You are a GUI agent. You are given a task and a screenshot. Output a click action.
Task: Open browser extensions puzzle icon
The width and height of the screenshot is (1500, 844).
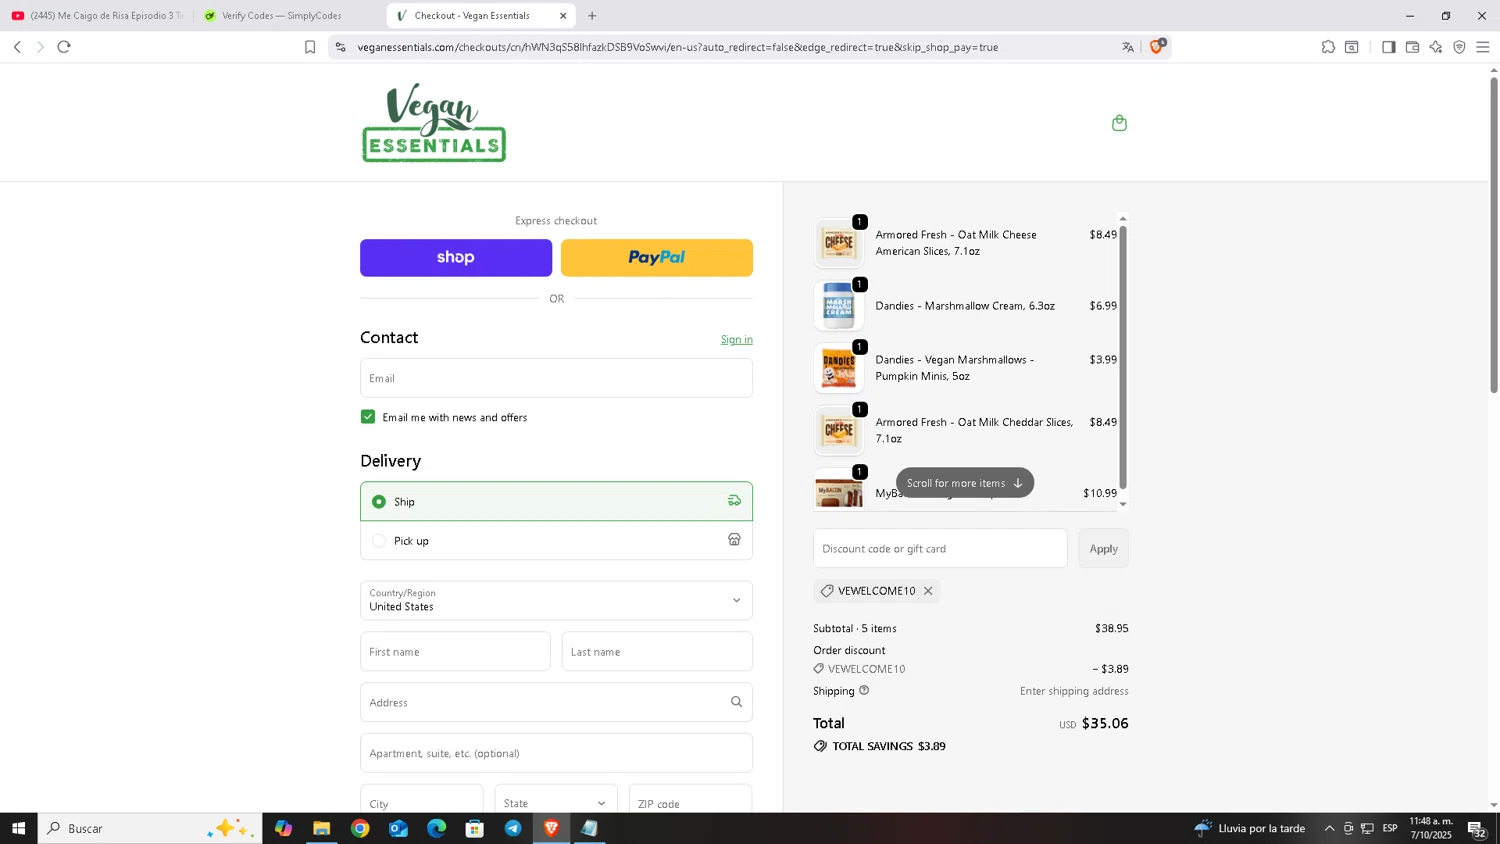pos(1328,47)
